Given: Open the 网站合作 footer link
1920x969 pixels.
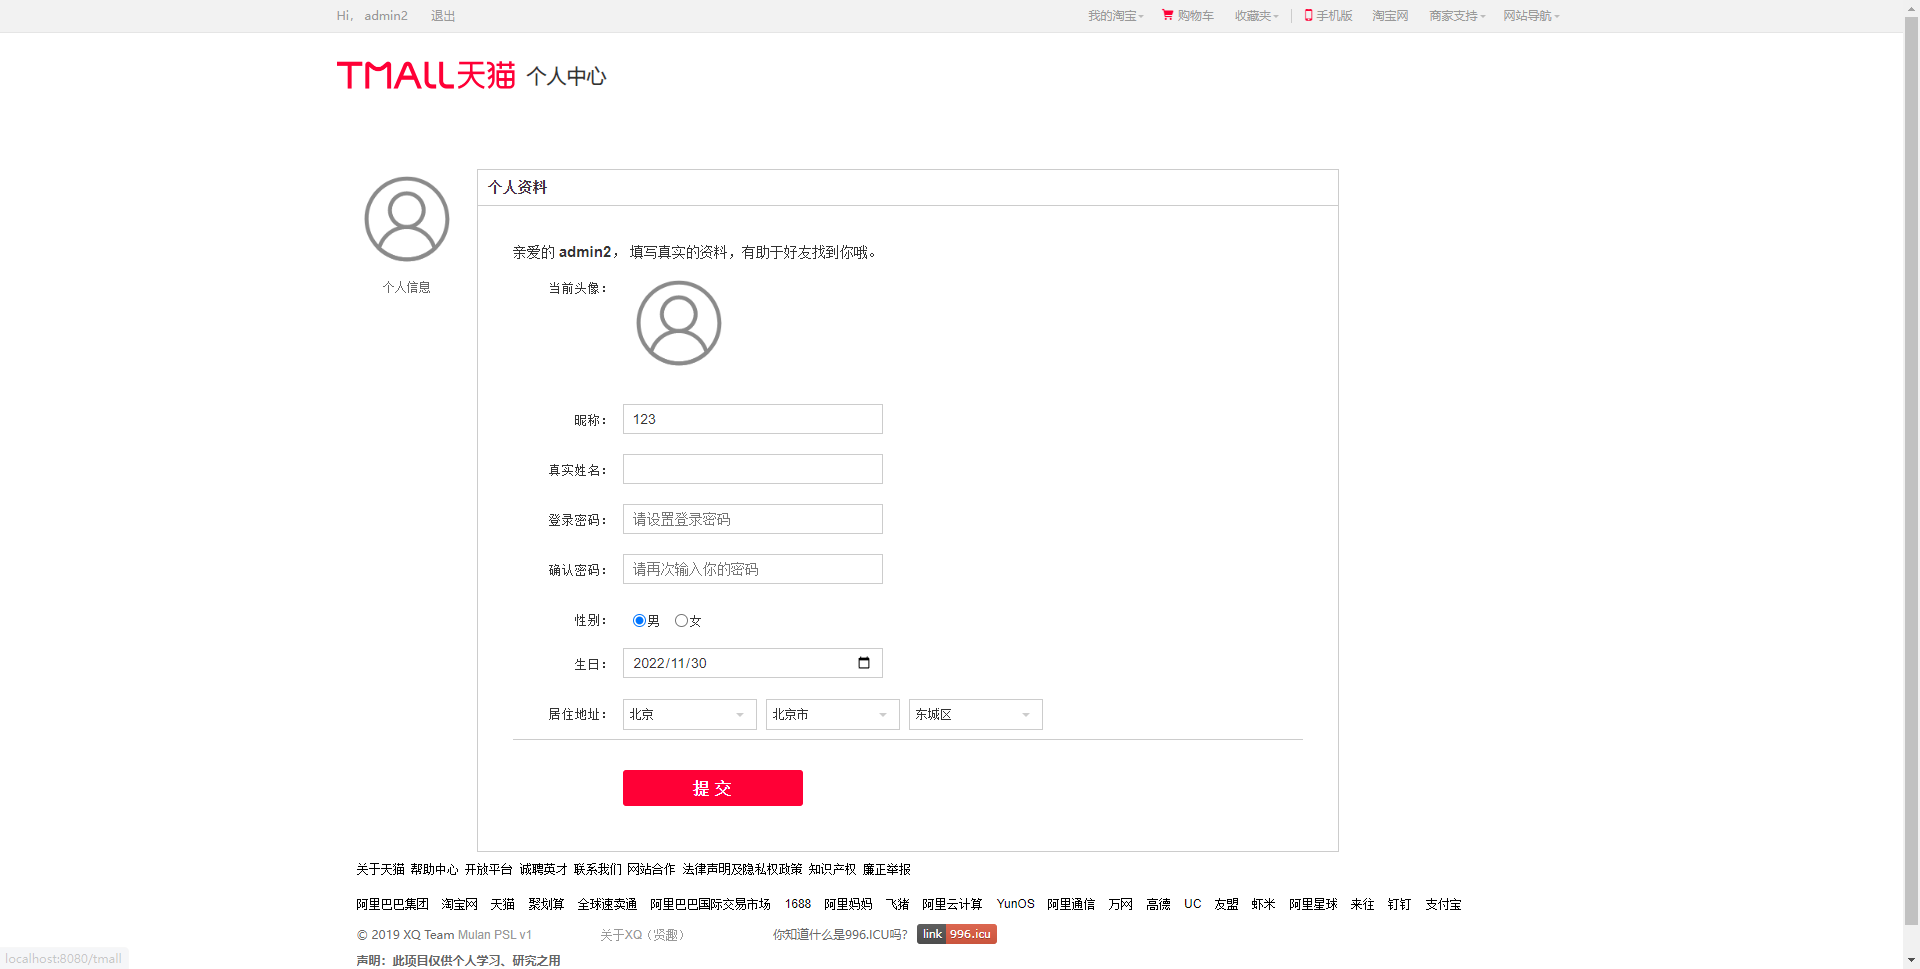Looking at the screenshot, I should click(652, 870).
